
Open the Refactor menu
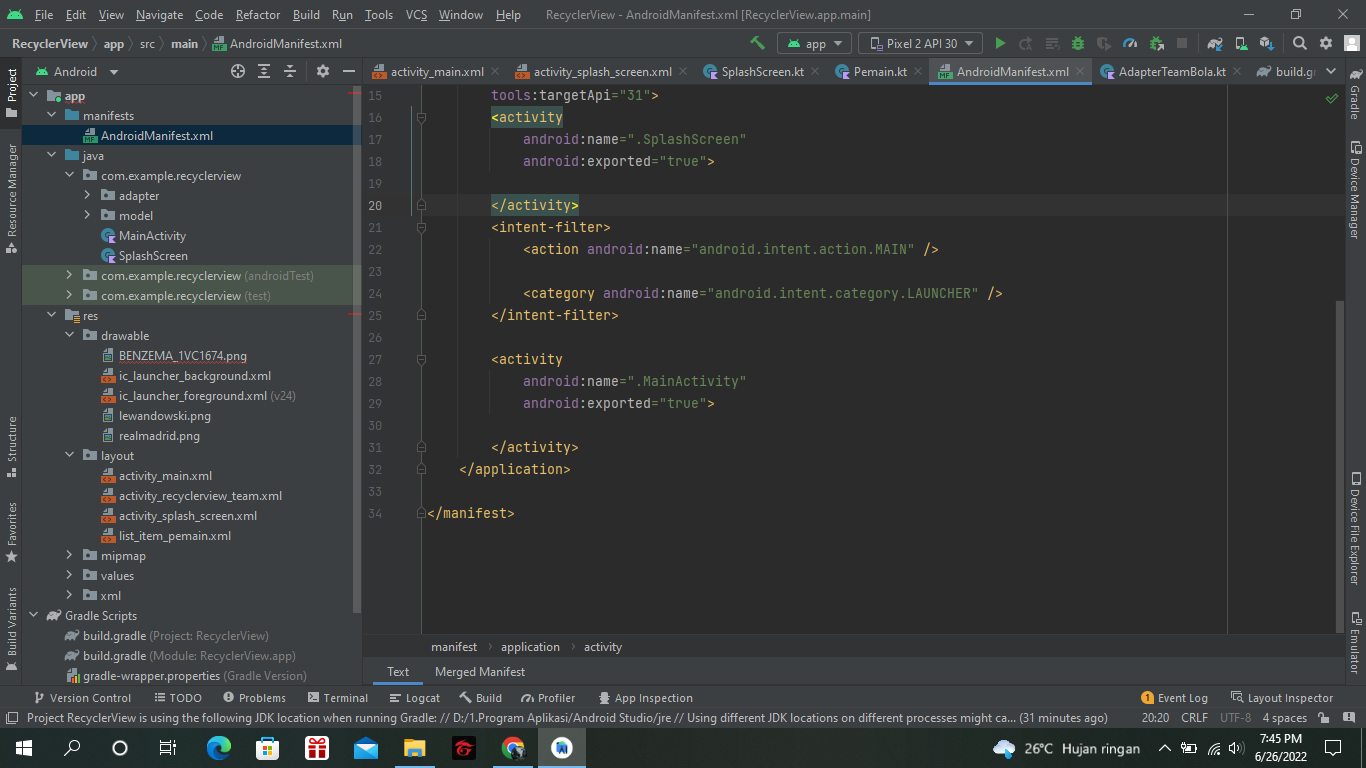tap(257, 15)
